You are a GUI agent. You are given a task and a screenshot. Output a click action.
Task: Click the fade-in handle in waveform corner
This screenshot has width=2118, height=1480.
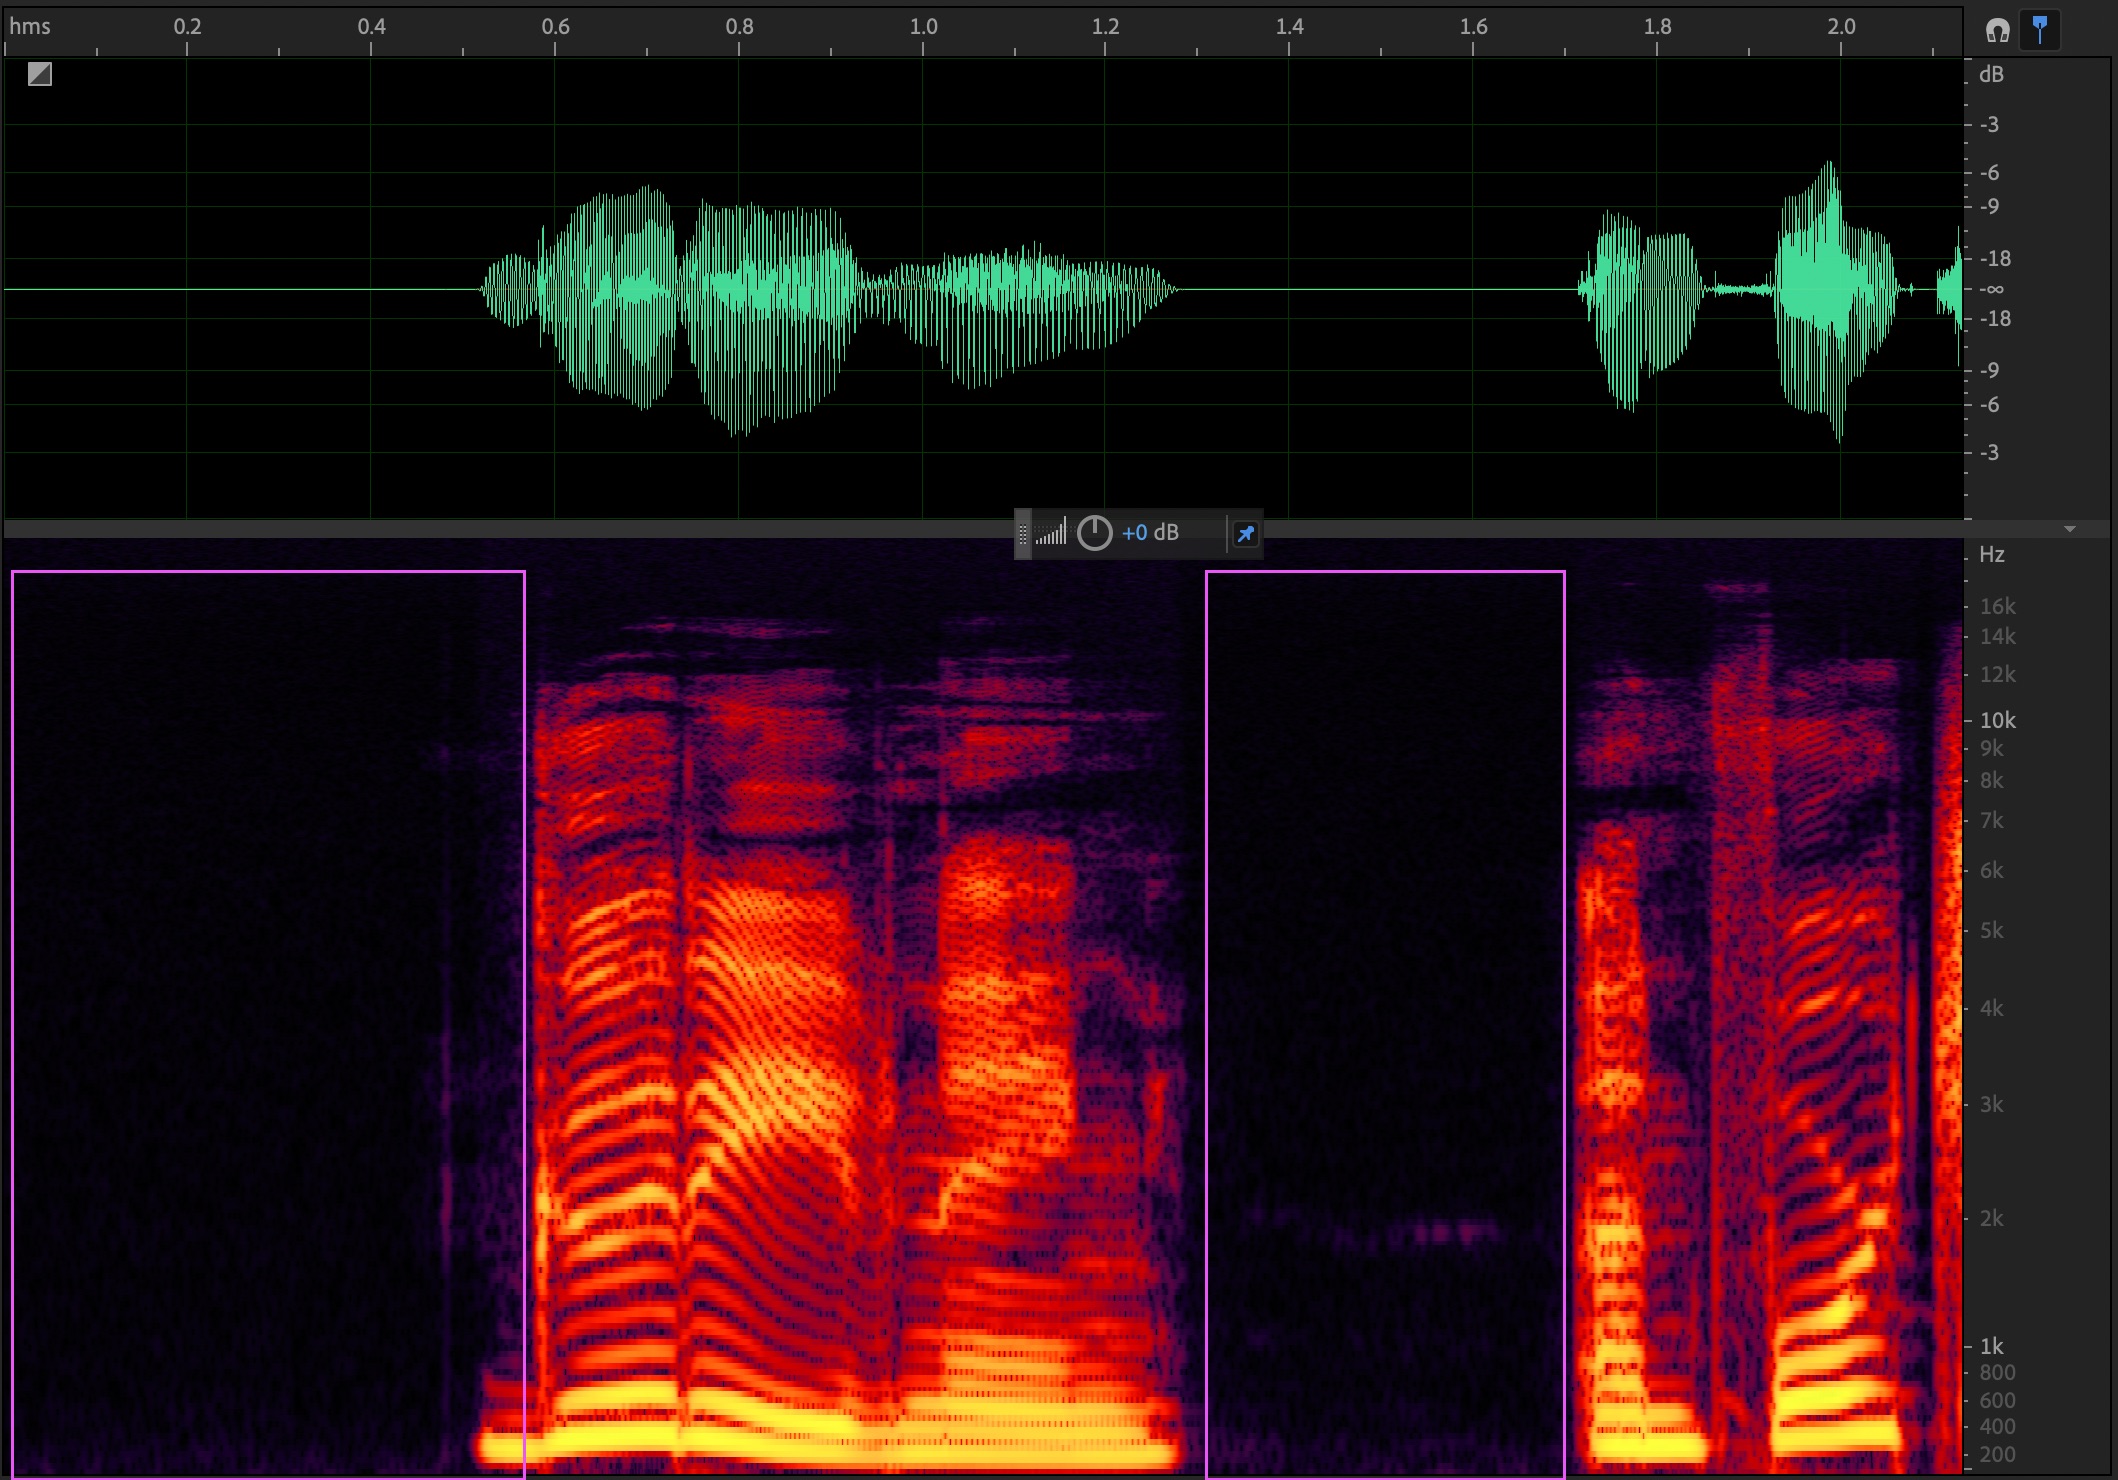(x=40, y=74)
